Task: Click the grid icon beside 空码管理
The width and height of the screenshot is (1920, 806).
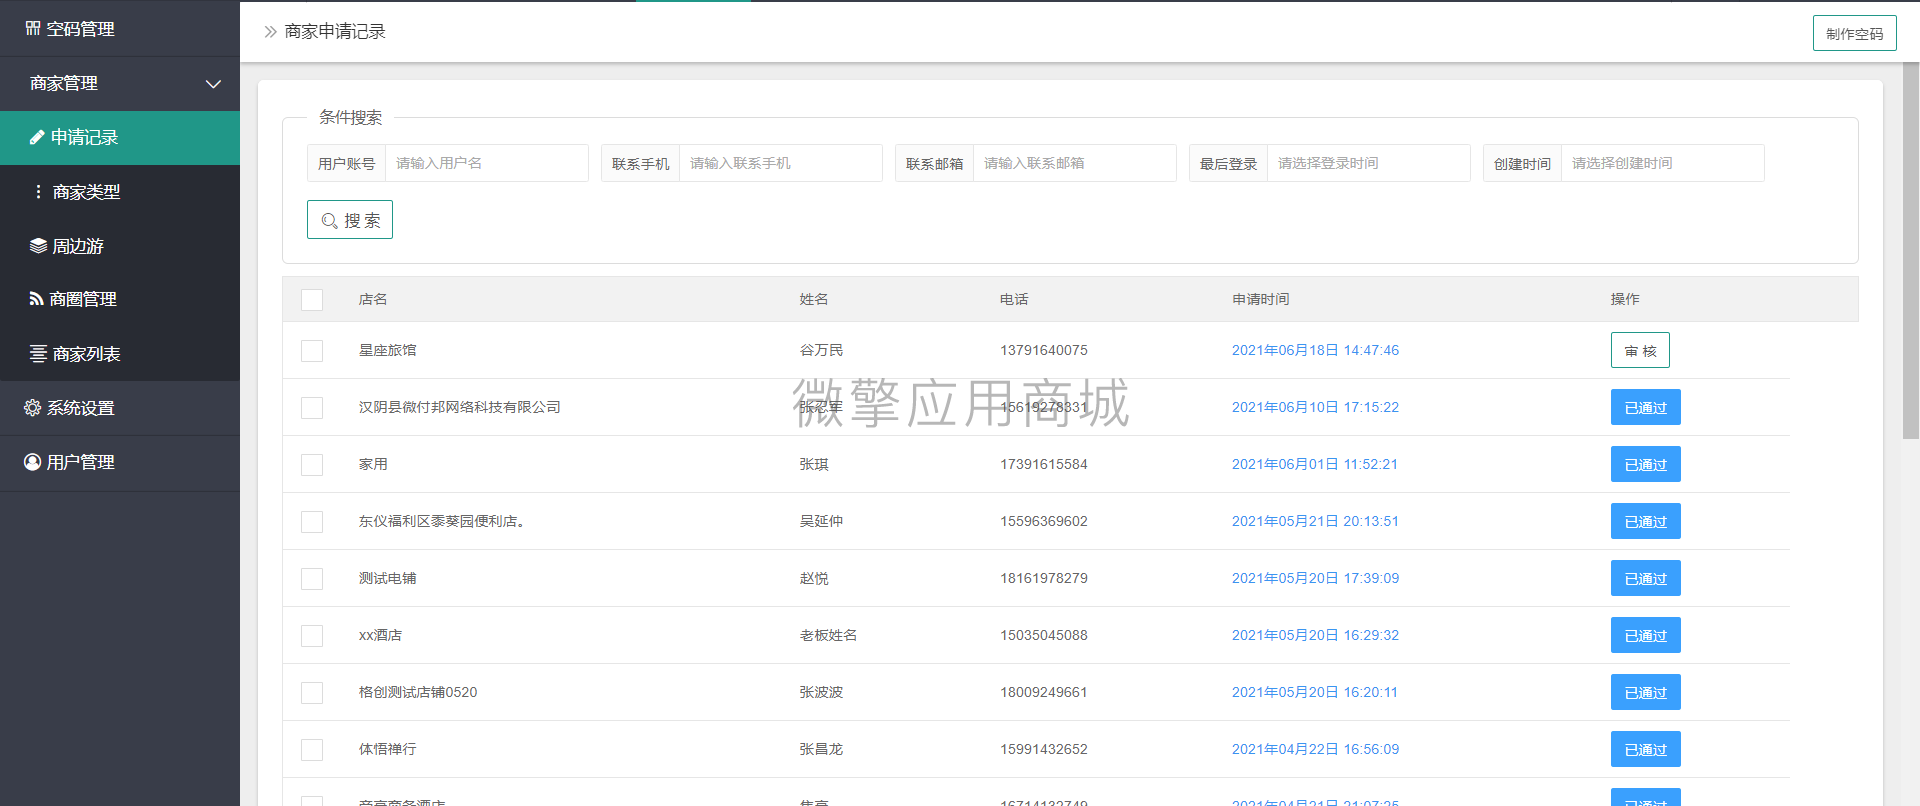Action: 33,28
